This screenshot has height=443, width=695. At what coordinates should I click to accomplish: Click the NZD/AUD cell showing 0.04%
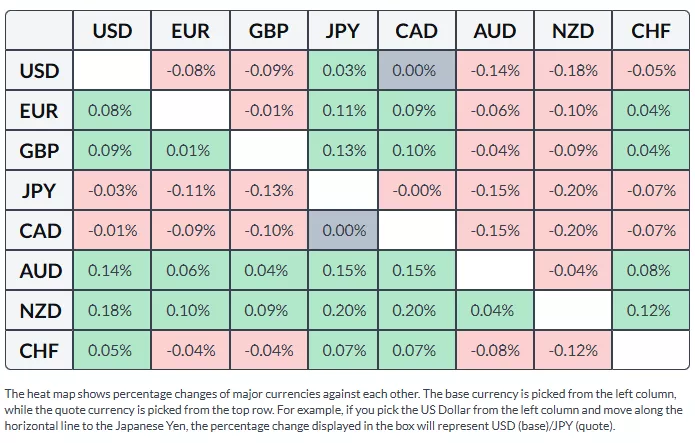(494, 310)
